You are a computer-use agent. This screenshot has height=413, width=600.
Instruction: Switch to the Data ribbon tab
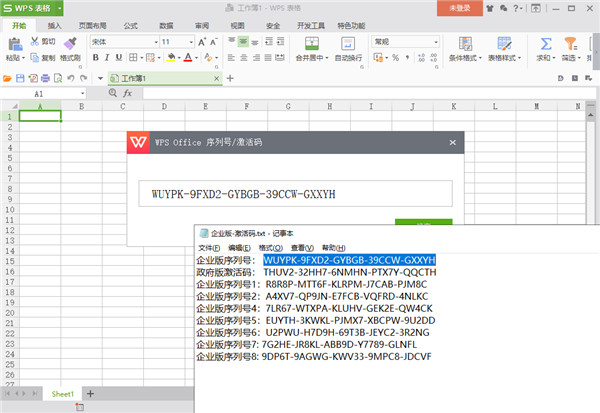[x=166, y=26]
